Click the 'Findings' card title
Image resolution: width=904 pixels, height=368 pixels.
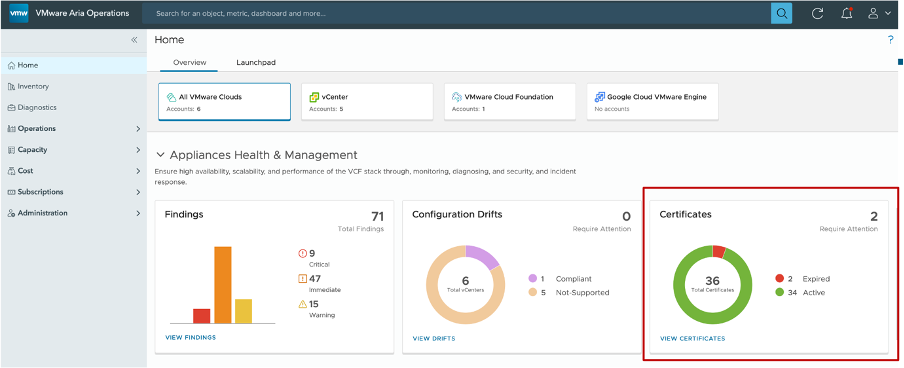[x=184, y=215]
